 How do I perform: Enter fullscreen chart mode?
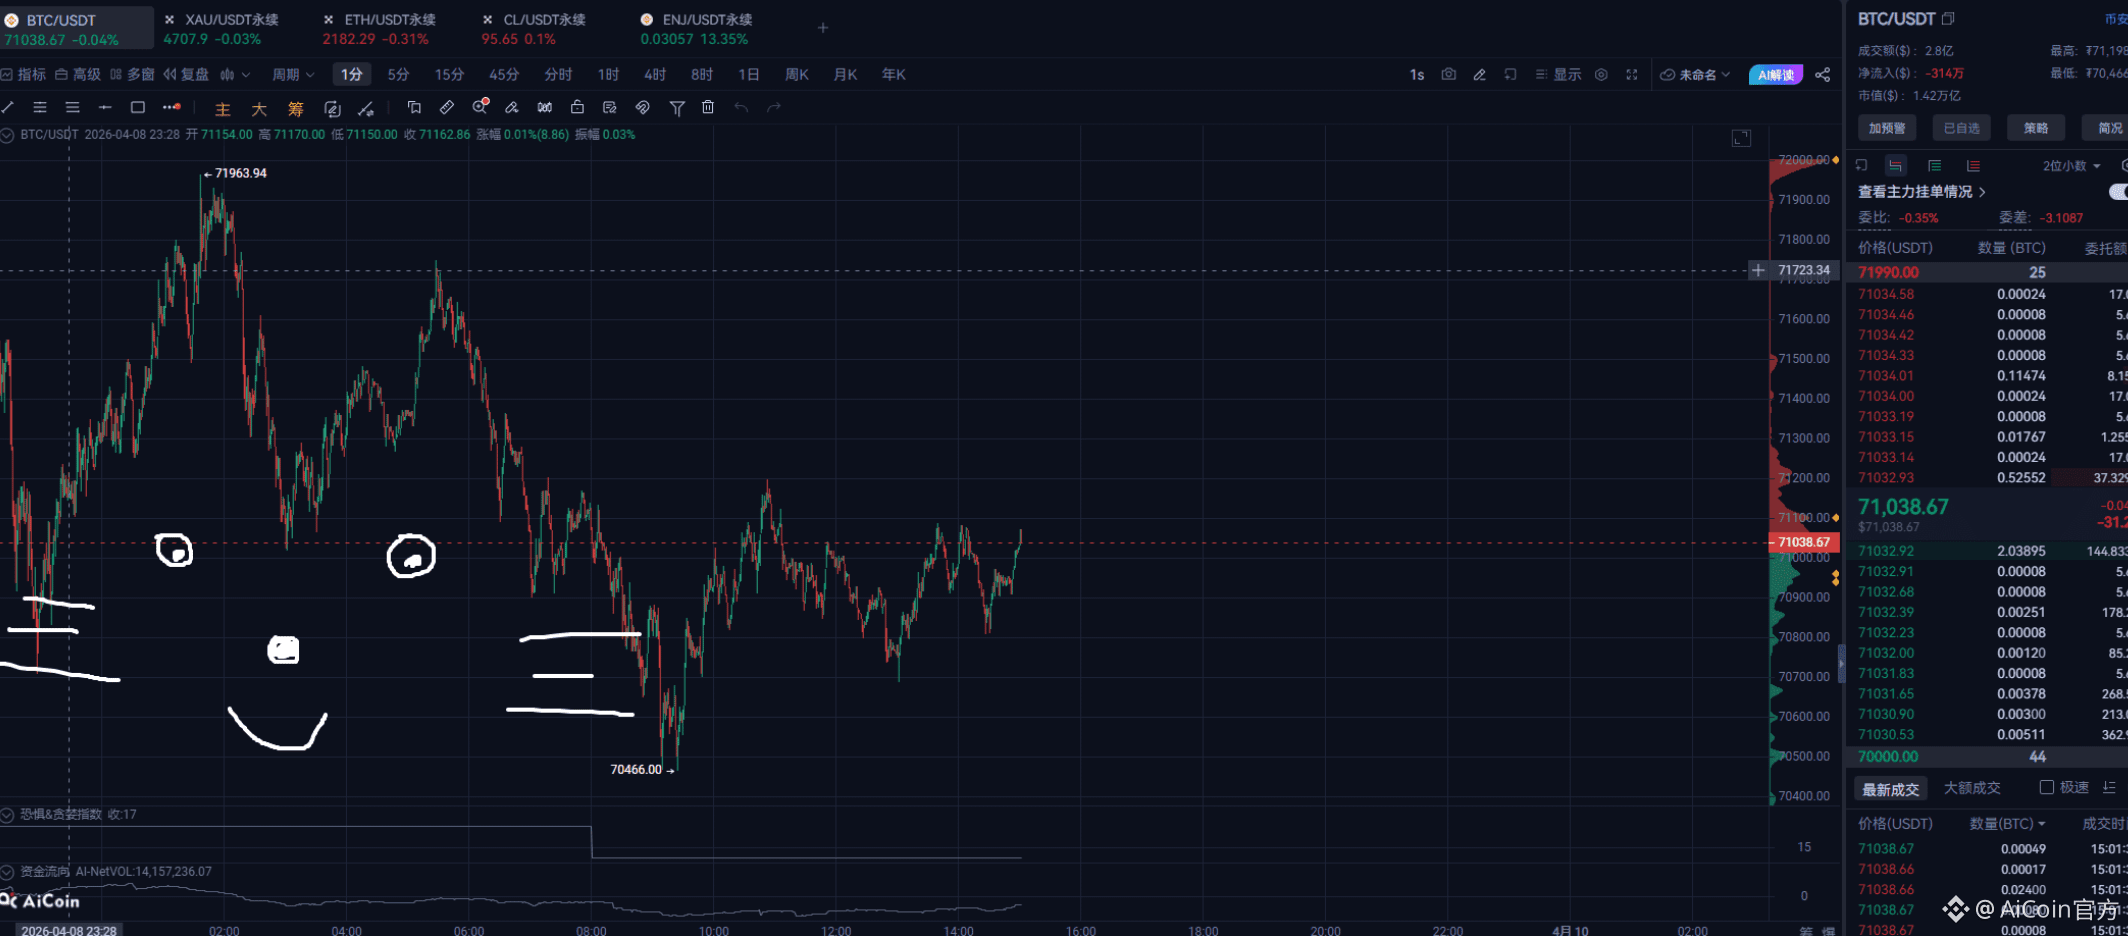[x=1632, y=74]
